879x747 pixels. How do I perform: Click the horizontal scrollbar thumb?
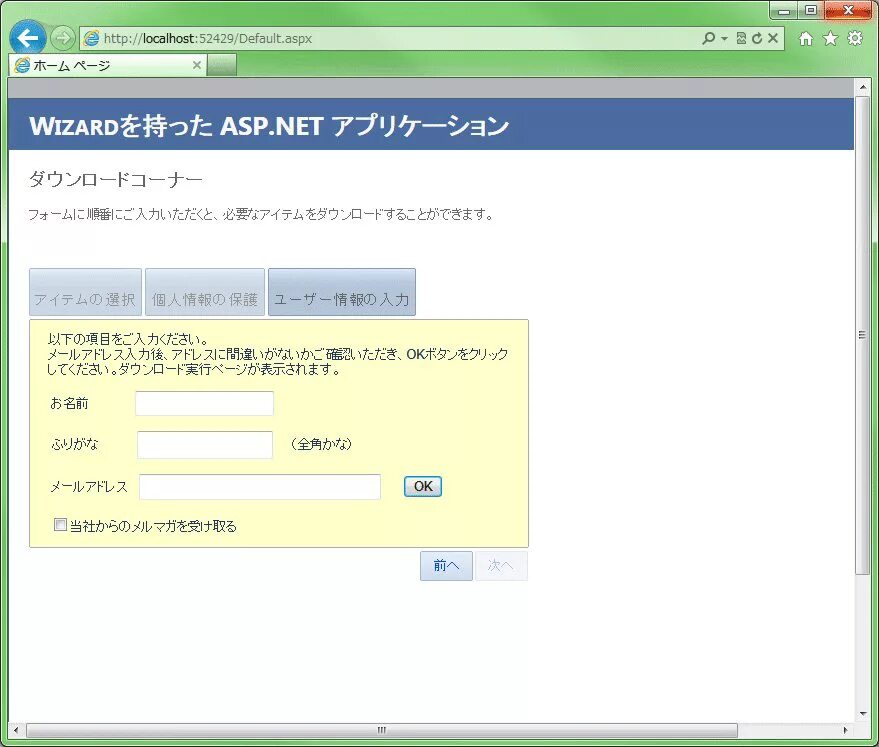point(382,730)
